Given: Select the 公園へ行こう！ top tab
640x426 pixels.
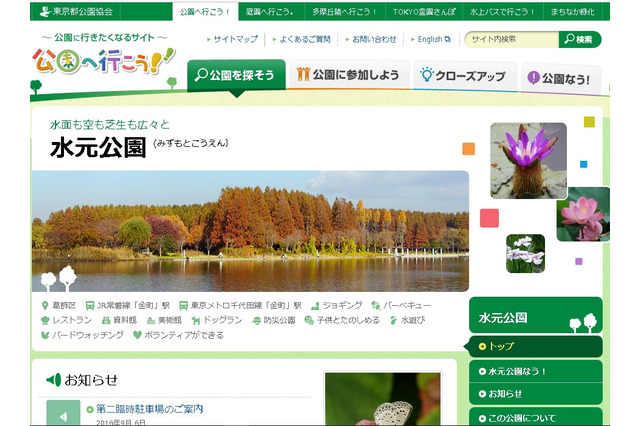Looking at the screenshot, I should 205,12.
